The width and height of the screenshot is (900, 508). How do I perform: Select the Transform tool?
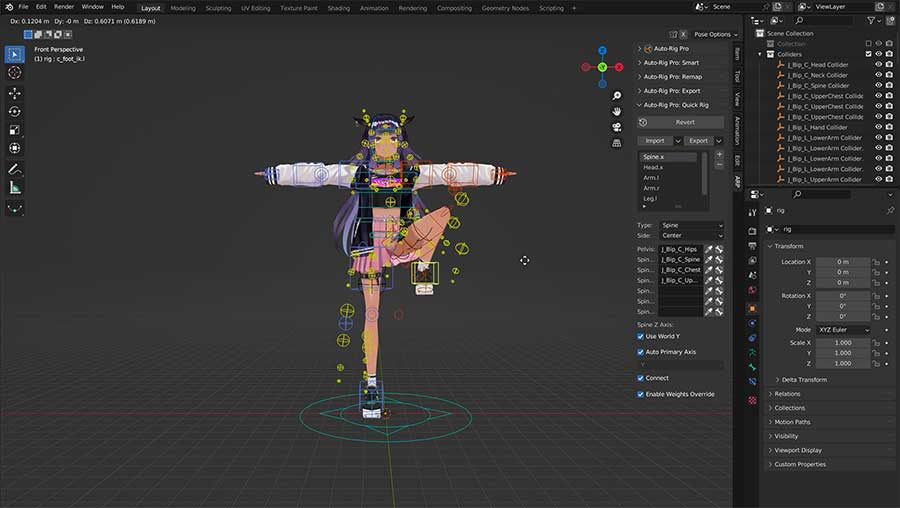click(x=15, y=148)
